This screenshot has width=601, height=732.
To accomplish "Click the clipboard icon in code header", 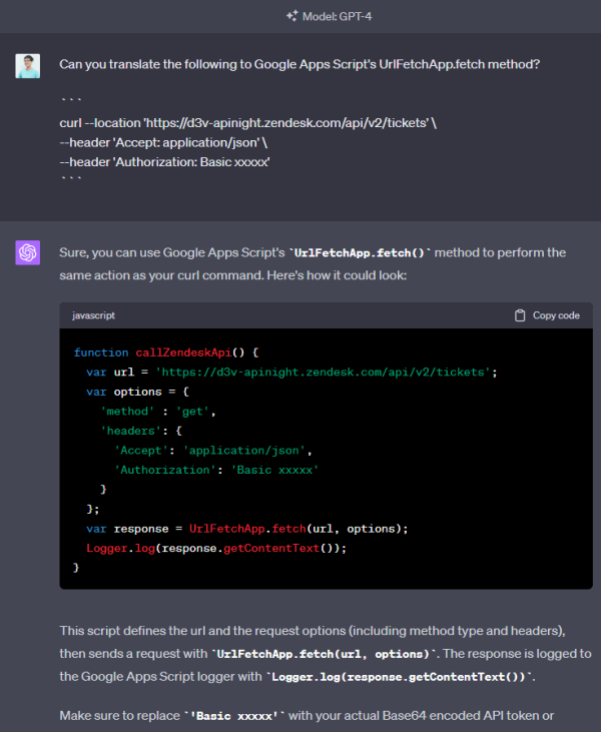I will pos(519,315).
